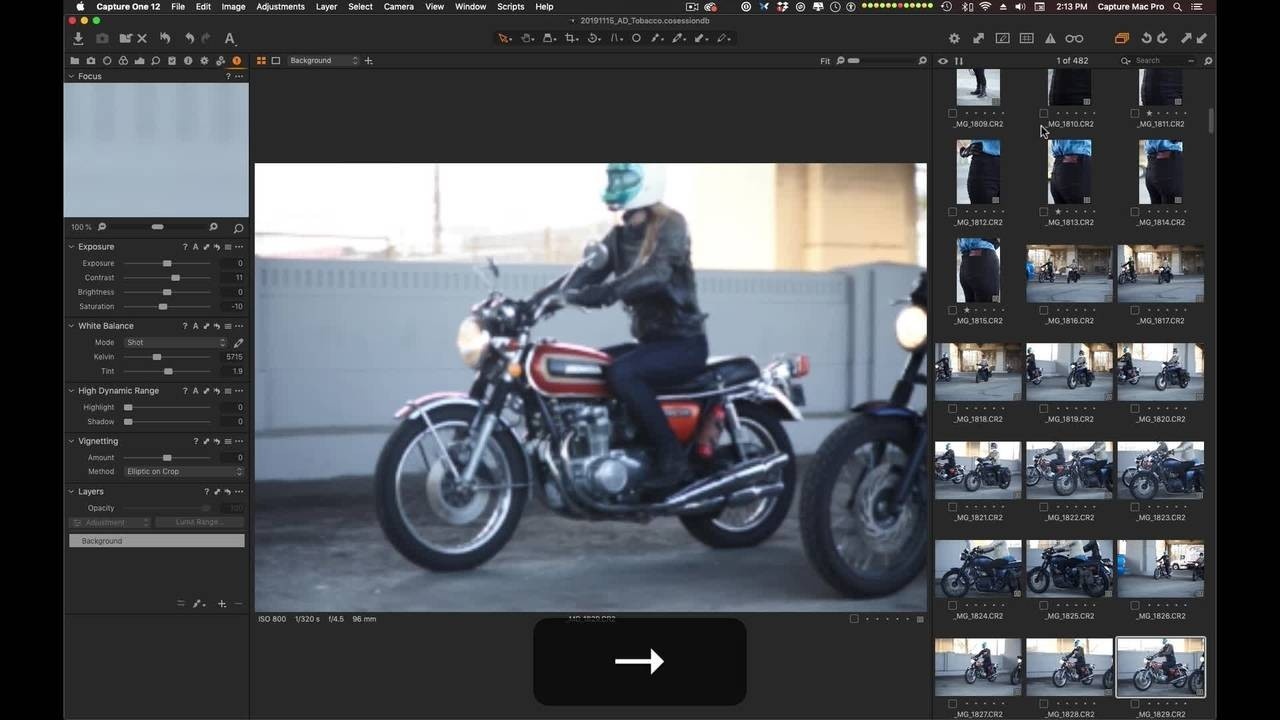Click the Contrast slider handle
This screenshot has width=1280, height=720.
pos(175,278)
